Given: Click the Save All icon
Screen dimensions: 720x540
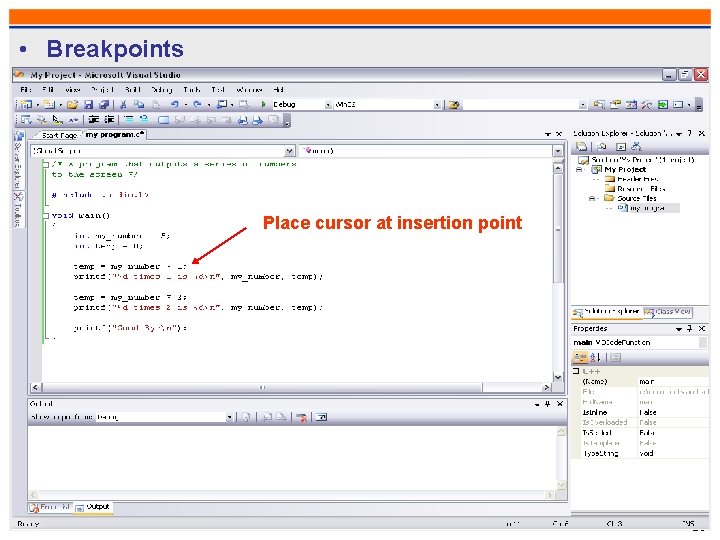Looking at the screenshot, I should click(104, 105).
